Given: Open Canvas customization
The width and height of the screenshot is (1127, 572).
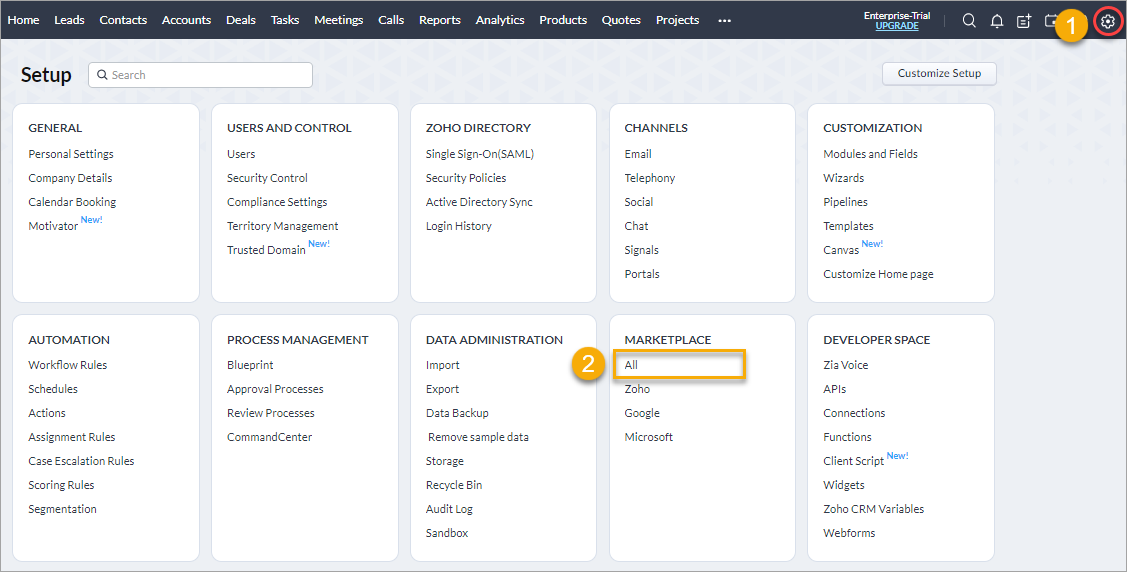Looking at the screenshot, I should pos(841,250).
